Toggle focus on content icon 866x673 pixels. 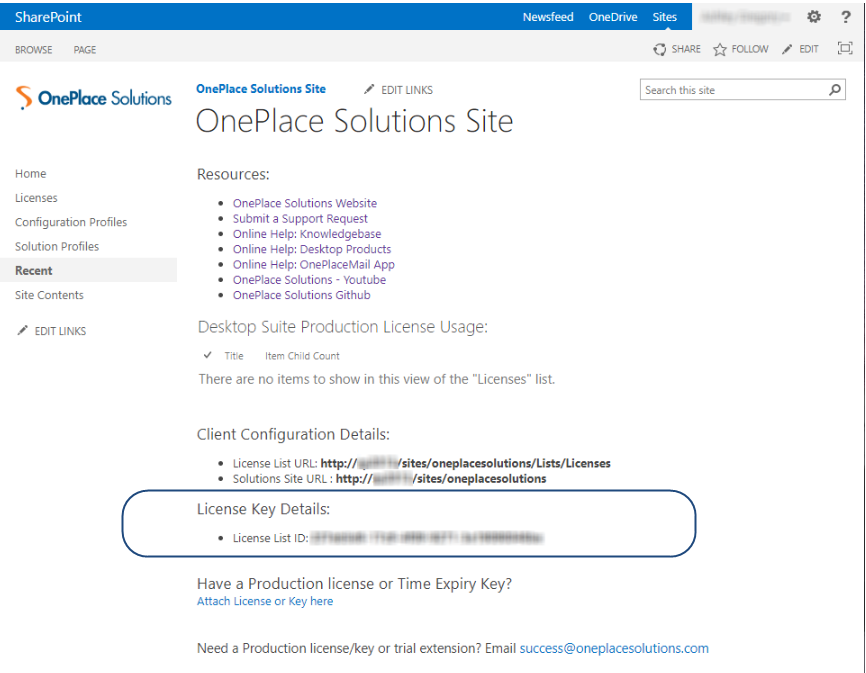[x=845, y=49]
